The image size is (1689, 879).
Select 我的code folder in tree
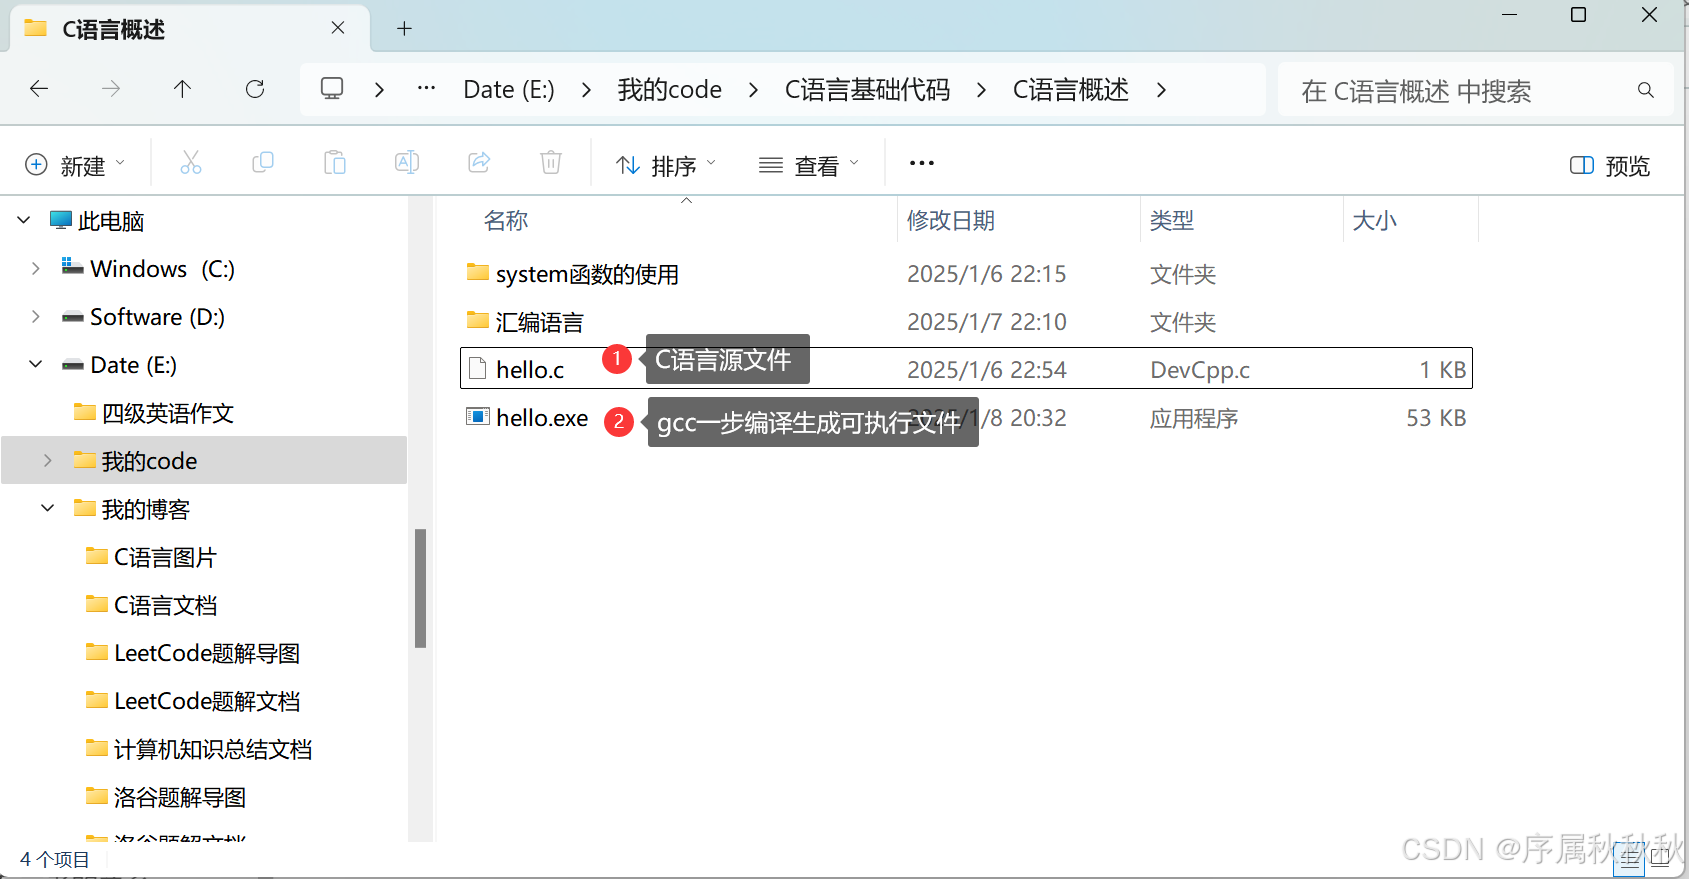[x=149, y=461]
